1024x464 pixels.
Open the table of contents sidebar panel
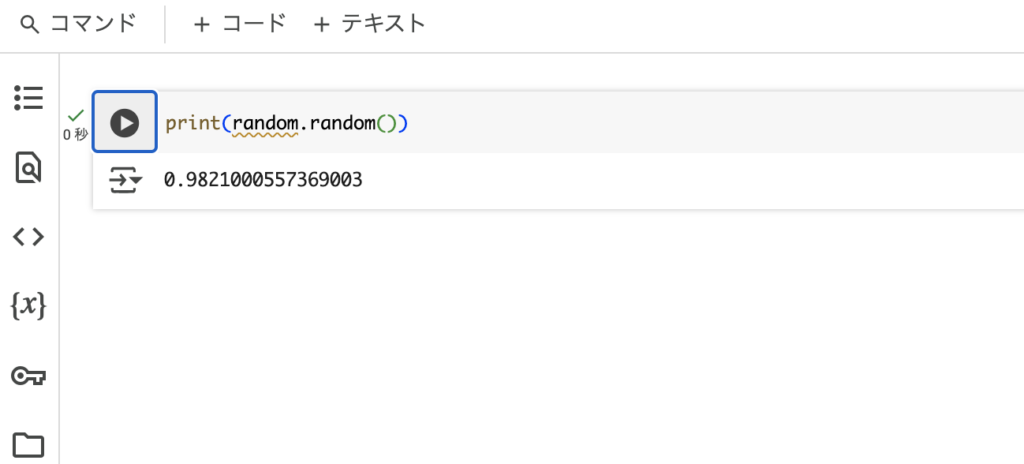(x=29, y=98)
